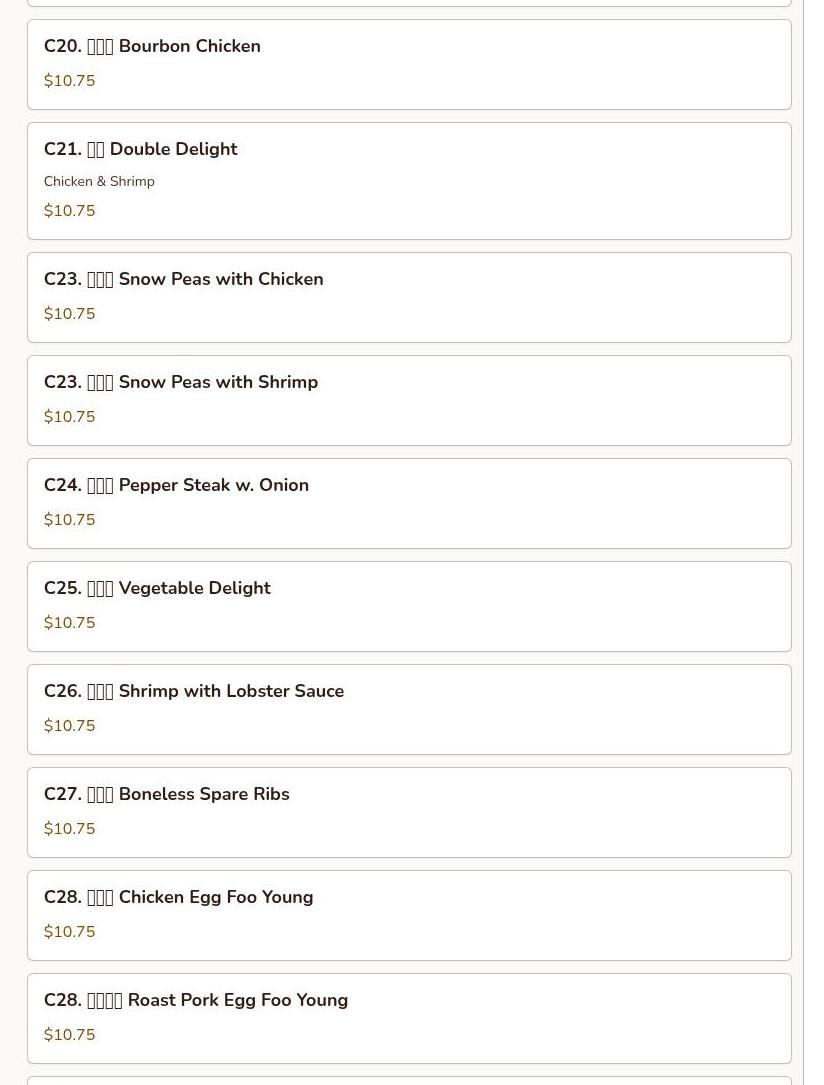Choose Snow Peas with Chicken
Screen dimensions: 824x1085
pos(409,298)
